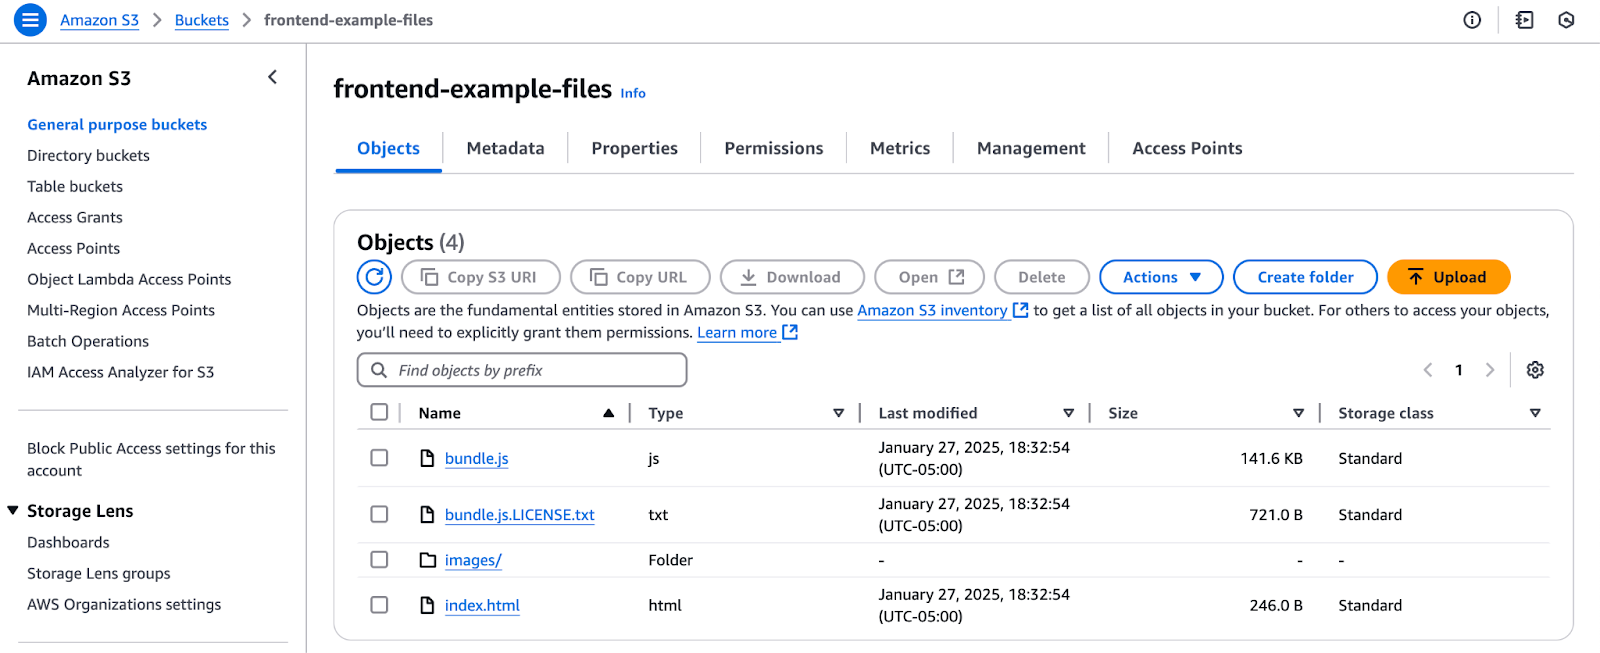The height and width of the screenshot is (653, 1600).
Task: Open Object Lambda Access Points in sidebar
Action: (129, 279)
